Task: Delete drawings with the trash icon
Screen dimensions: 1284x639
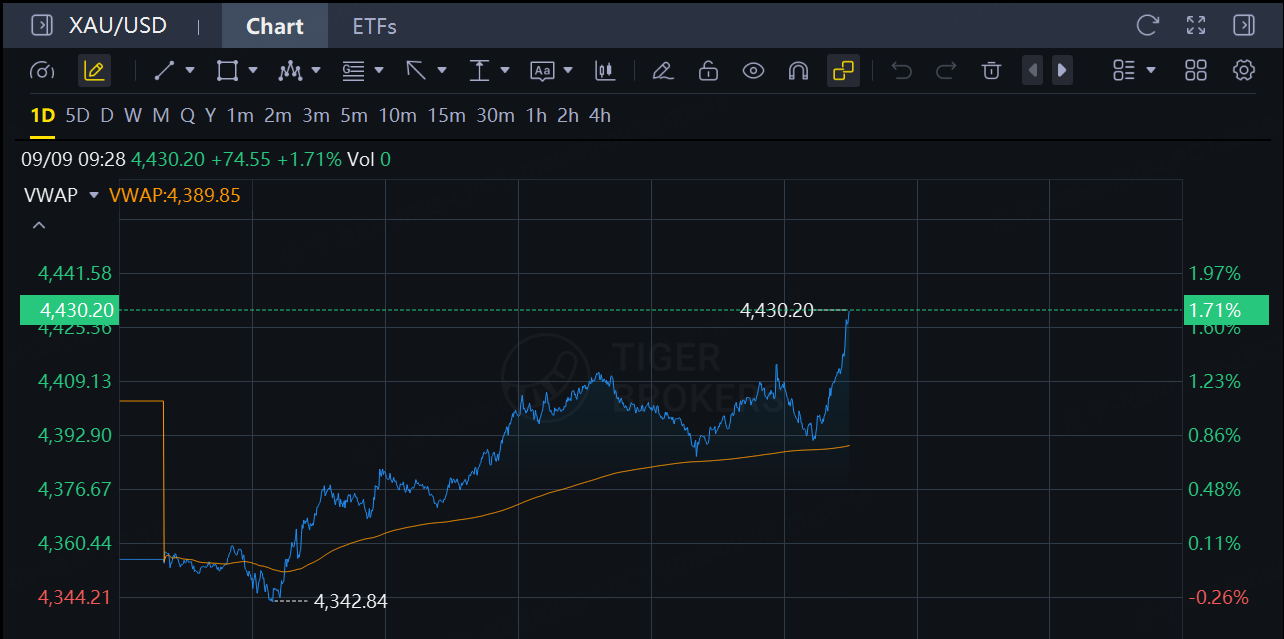Action: pos(991,70)
